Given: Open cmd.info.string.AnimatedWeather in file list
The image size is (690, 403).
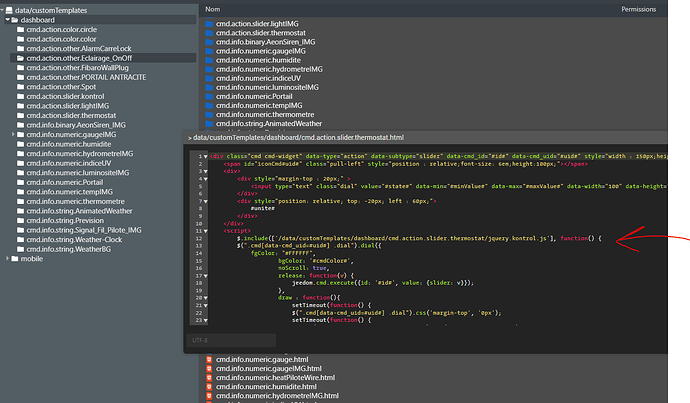Looking at the screenshot, I should pos(268,124).
